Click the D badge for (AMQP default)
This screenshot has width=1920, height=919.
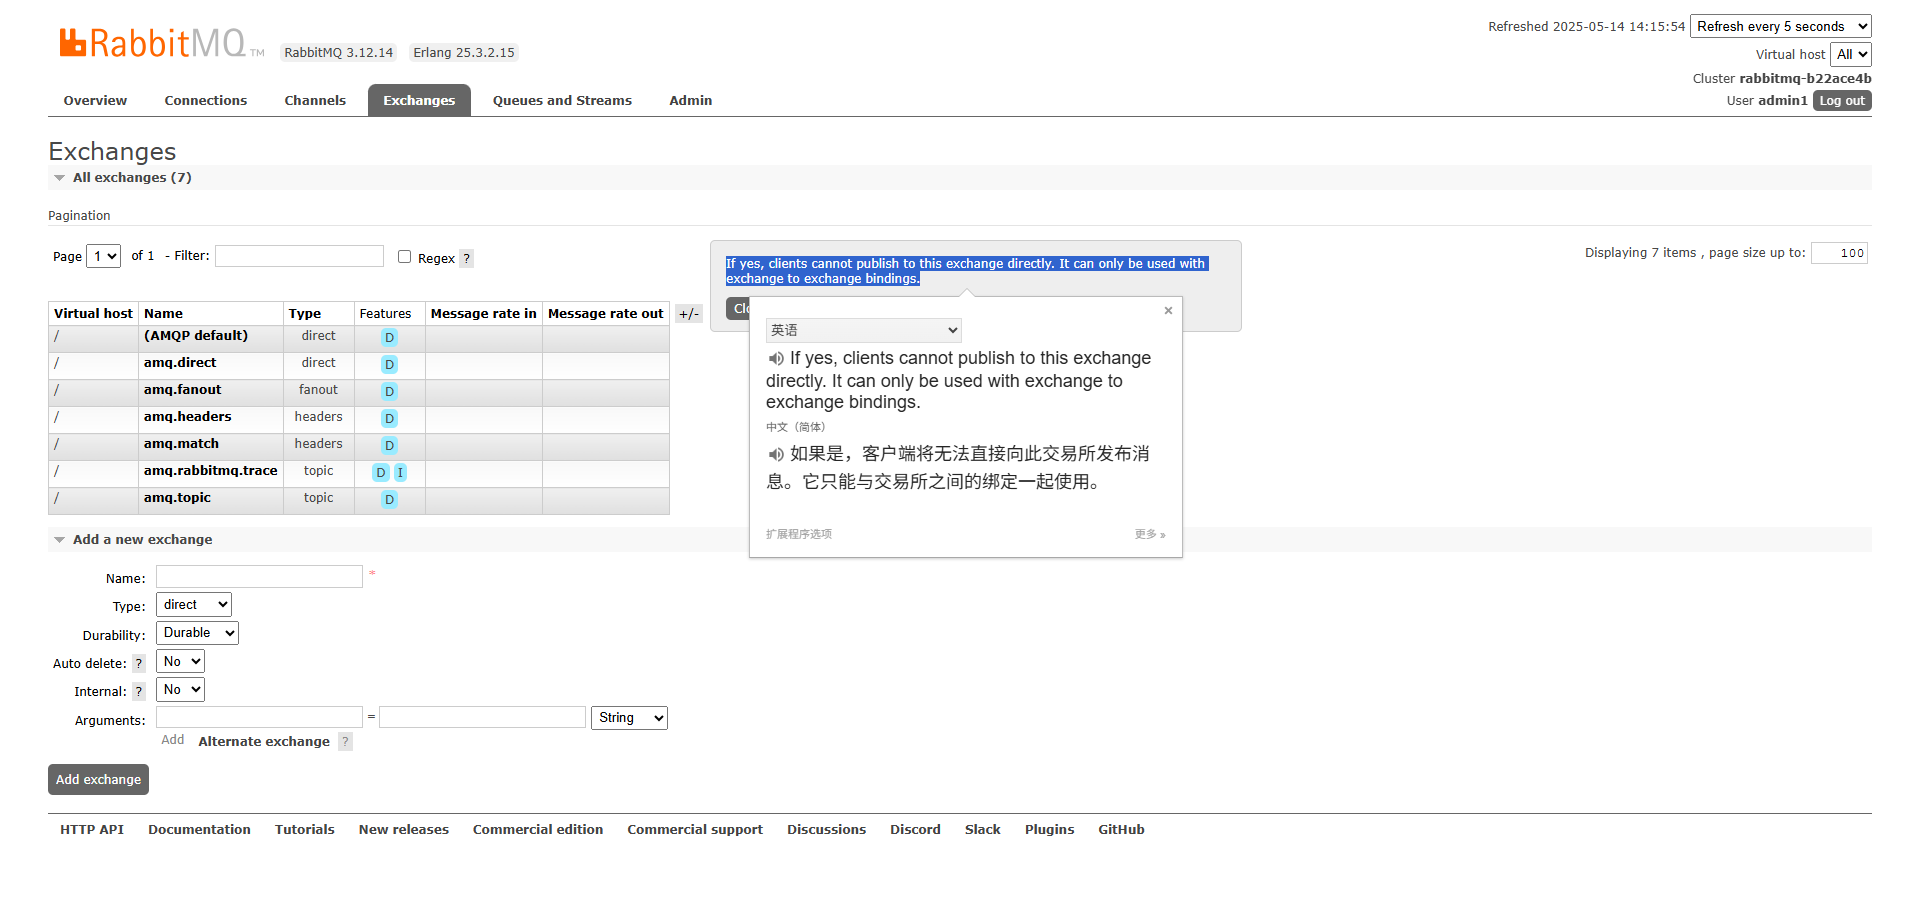coord(390,338)
